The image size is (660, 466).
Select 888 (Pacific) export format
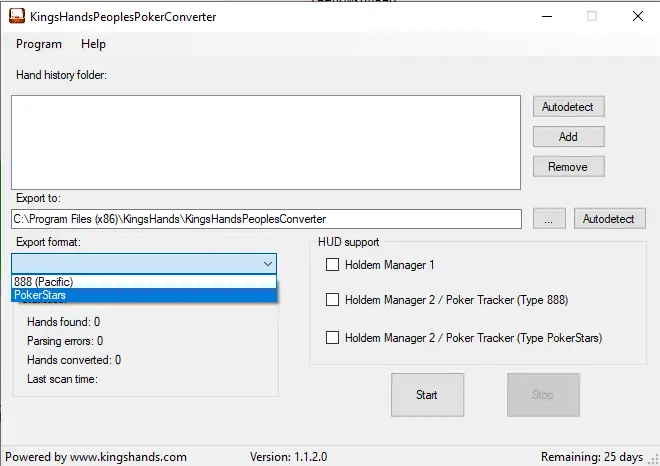[144, 282]
